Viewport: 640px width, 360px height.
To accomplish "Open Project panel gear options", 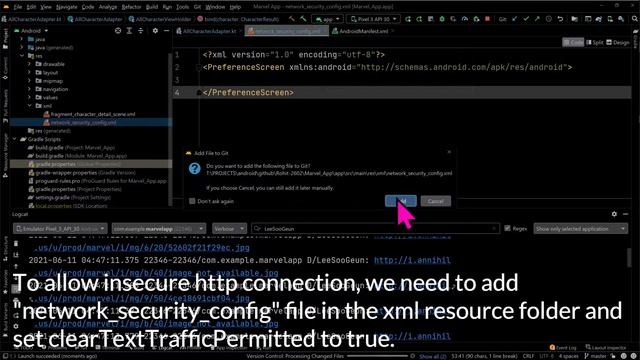I will coord(155,31).
